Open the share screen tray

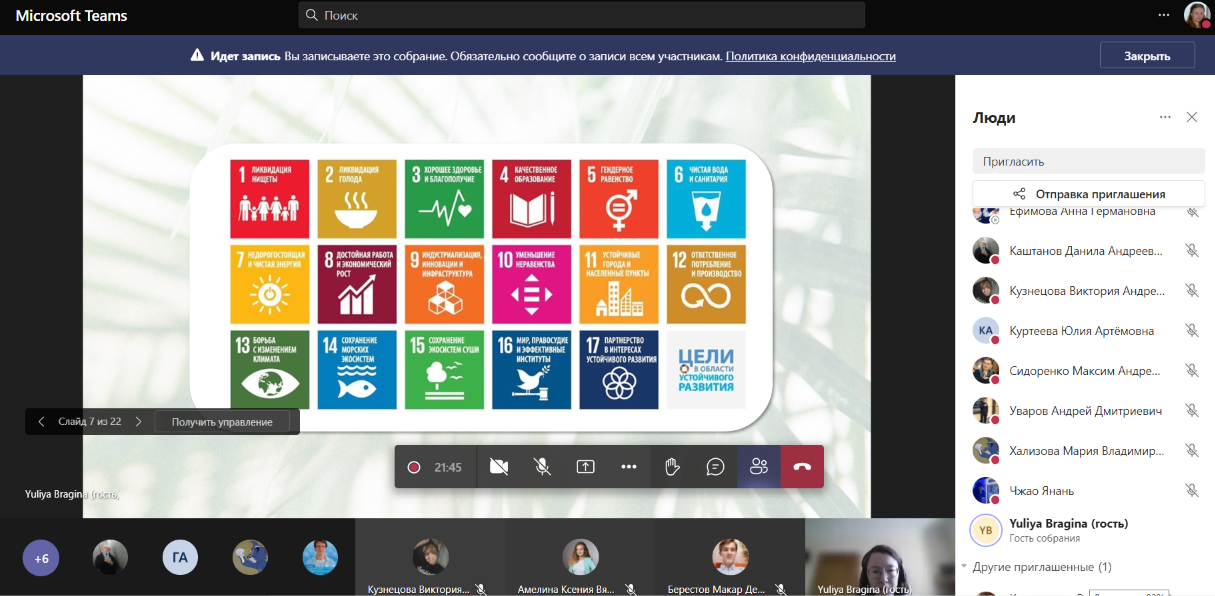pyautogui.click(x=585, y=467)
